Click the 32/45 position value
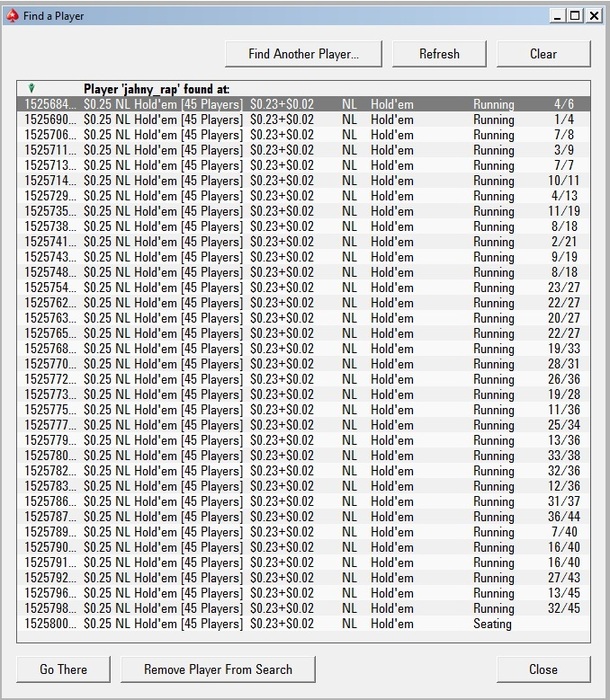 564,608
